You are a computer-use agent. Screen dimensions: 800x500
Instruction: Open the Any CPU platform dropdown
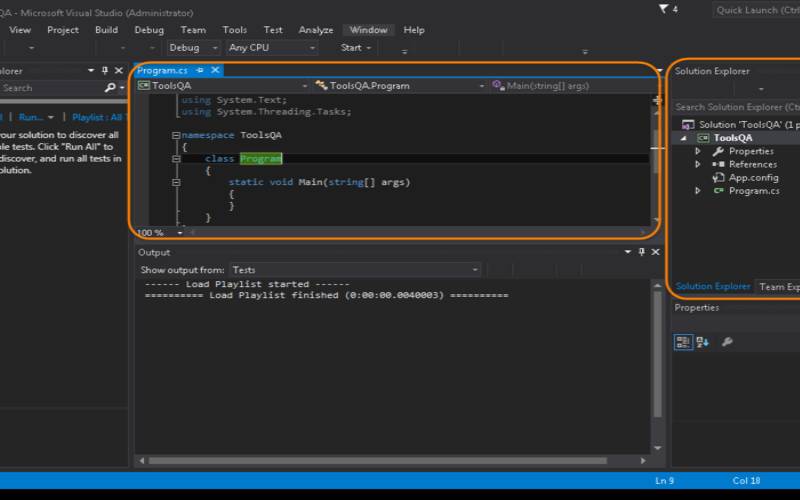point(272,48)
